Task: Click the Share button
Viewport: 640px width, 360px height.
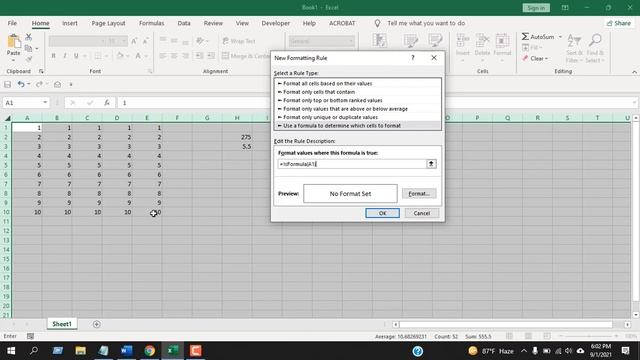Action: (619, 23)
